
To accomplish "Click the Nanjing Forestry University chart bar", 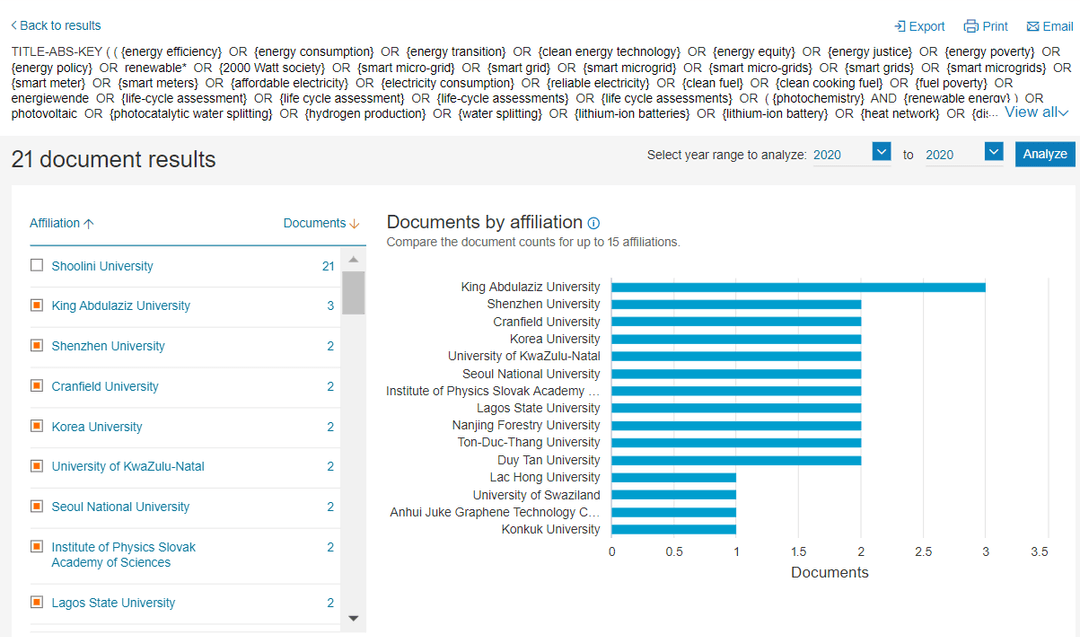I will pos(736,426).
